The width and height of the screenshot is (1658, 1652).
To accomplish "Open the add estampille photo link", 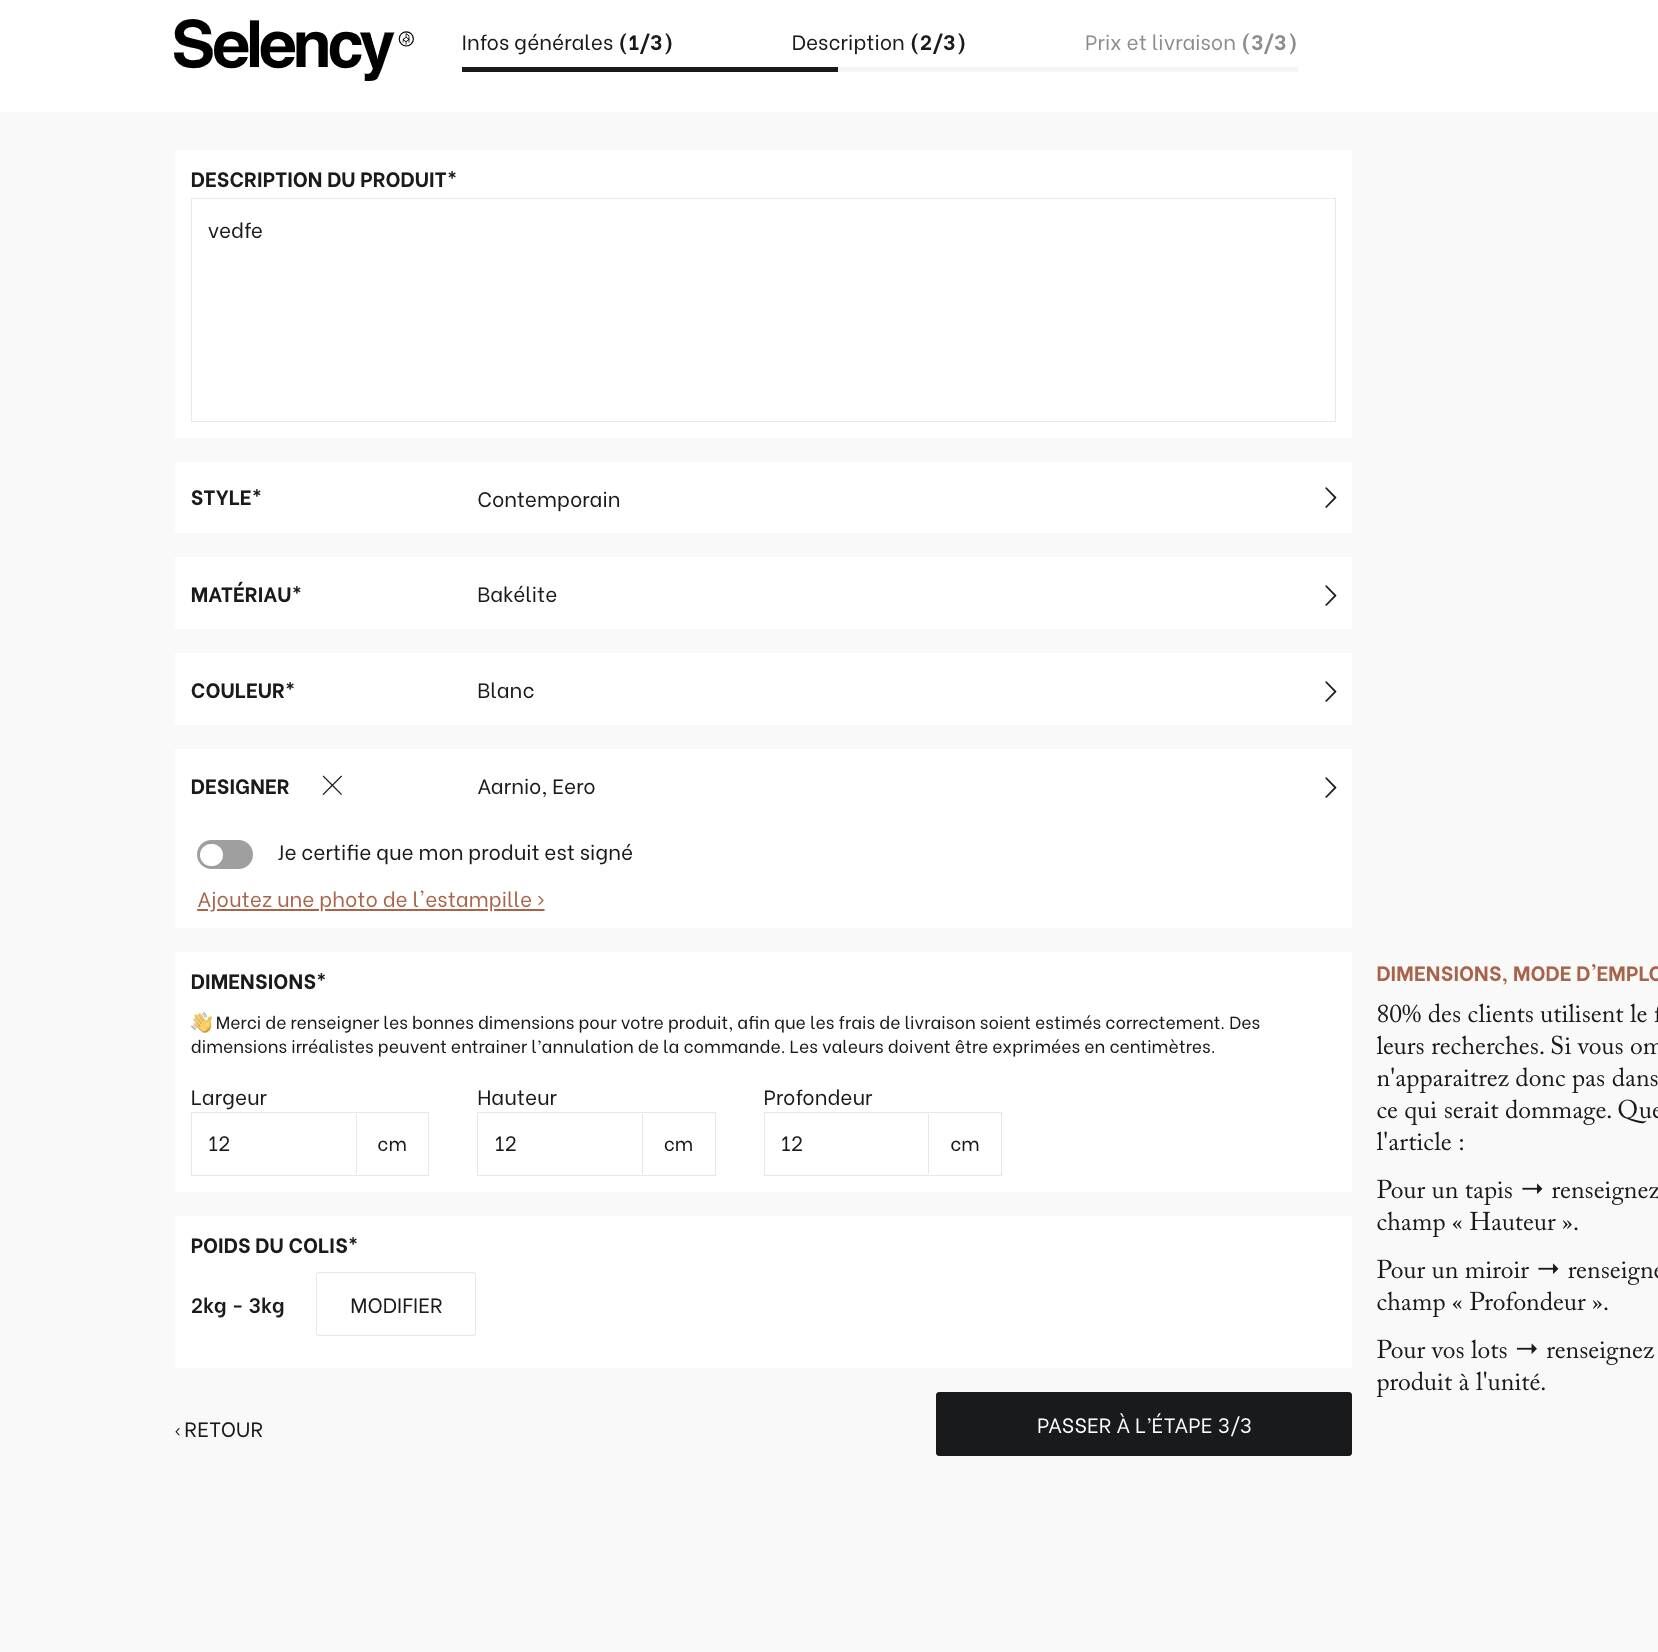I will click(370, 900).
